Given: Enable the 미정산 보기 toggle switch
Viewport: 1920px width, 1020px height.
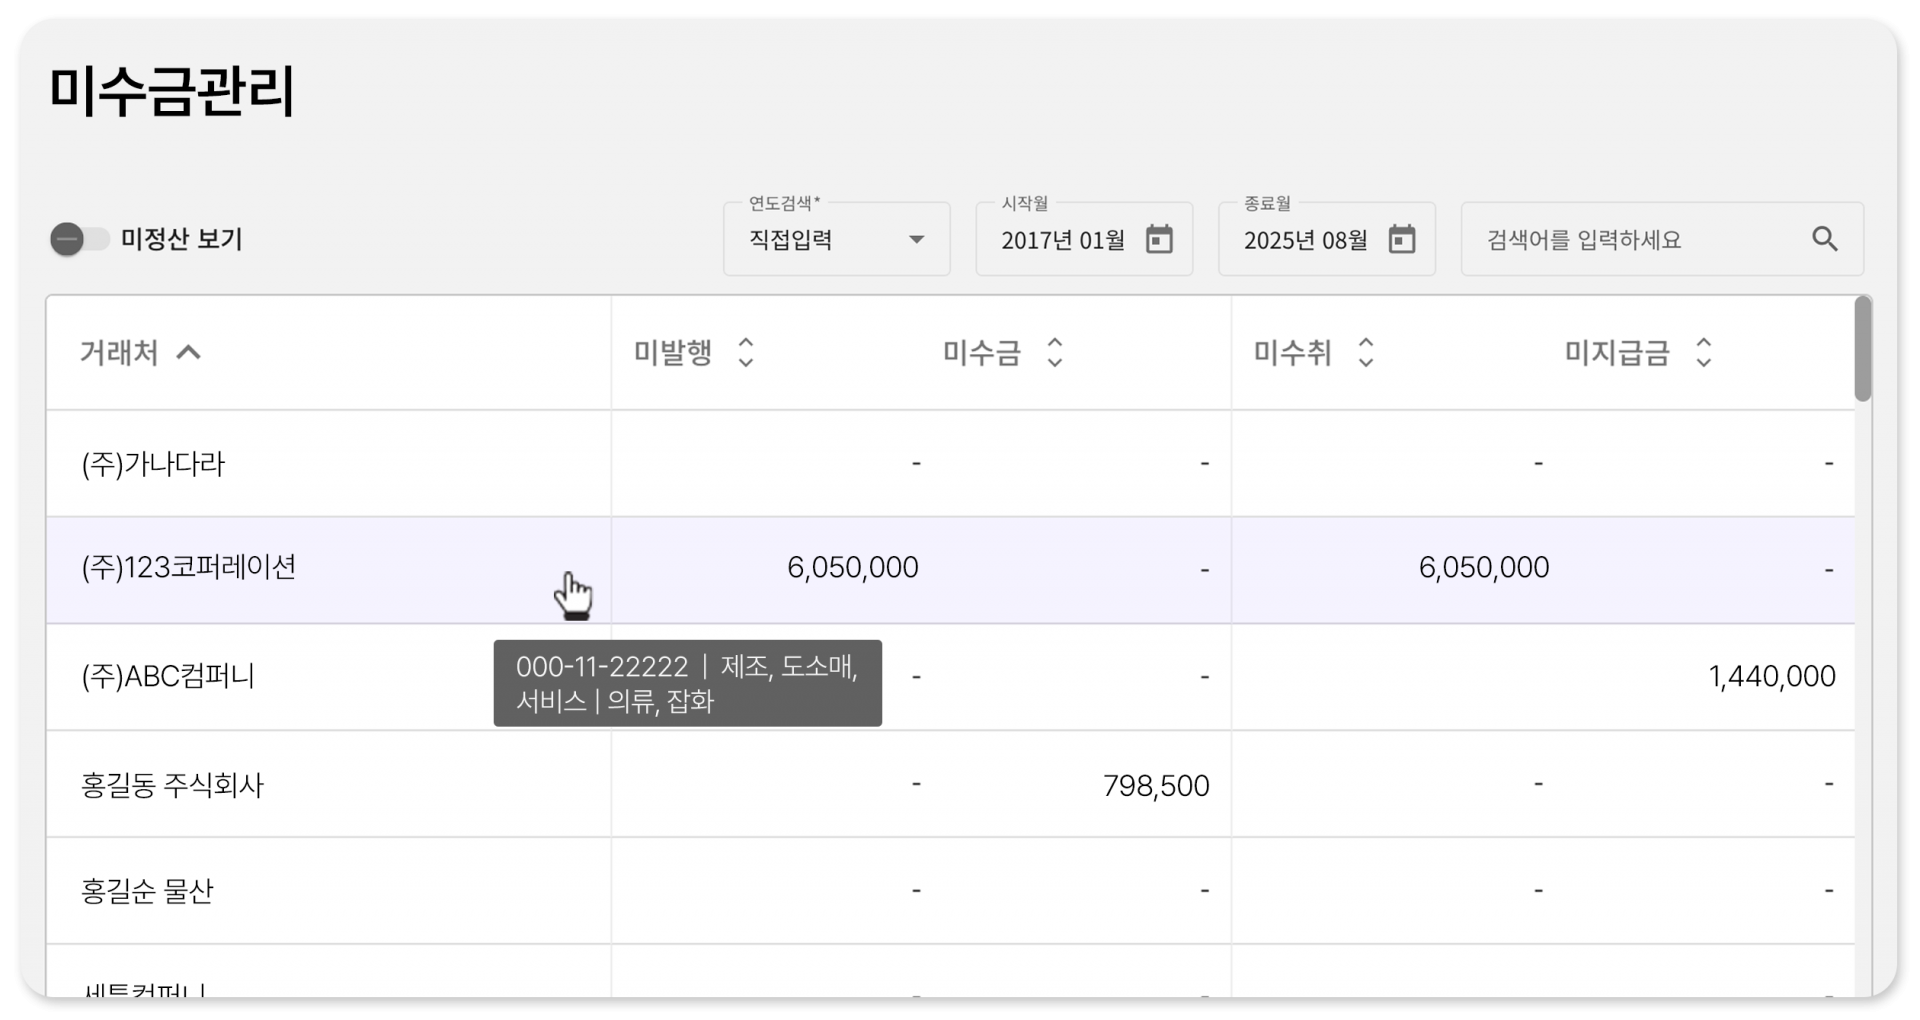Looking at the screenshot, I should coord(80,240).
